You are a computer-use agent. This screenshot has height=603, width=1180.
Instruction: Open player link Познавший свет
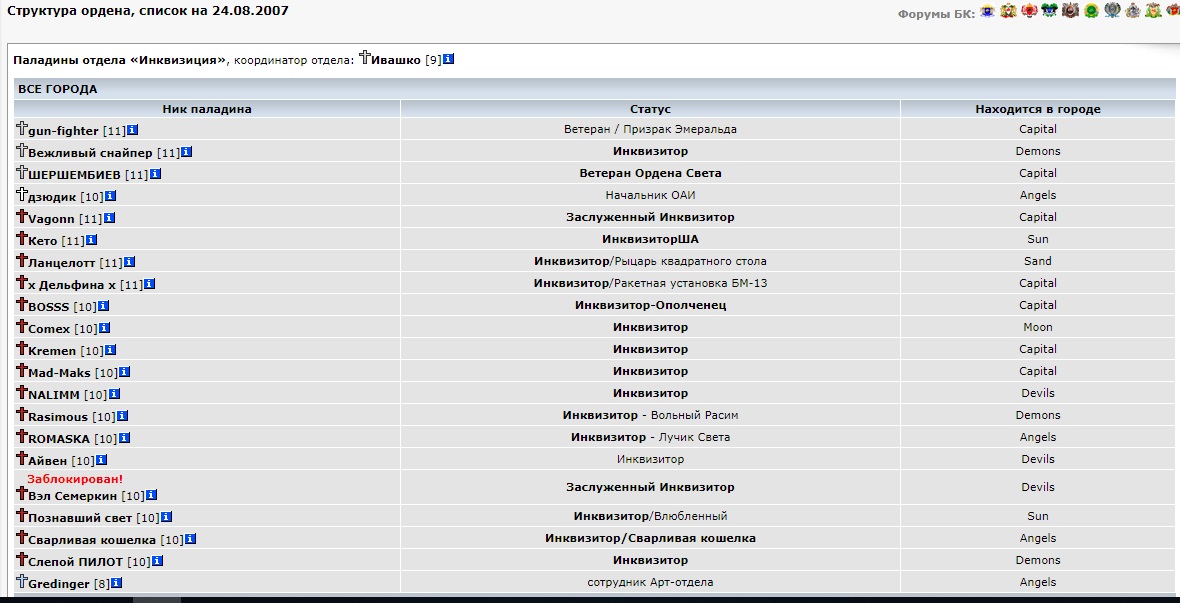coord(80,518)
